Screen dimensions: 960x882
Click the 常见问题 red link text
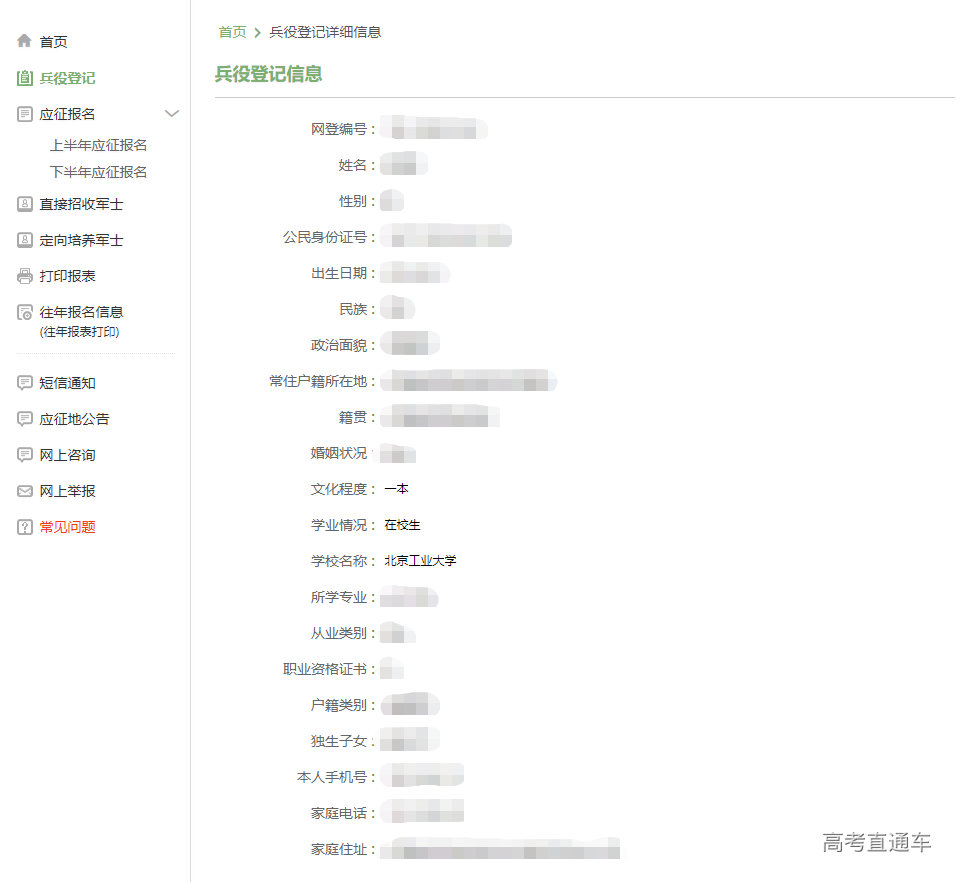coord(67,527)
